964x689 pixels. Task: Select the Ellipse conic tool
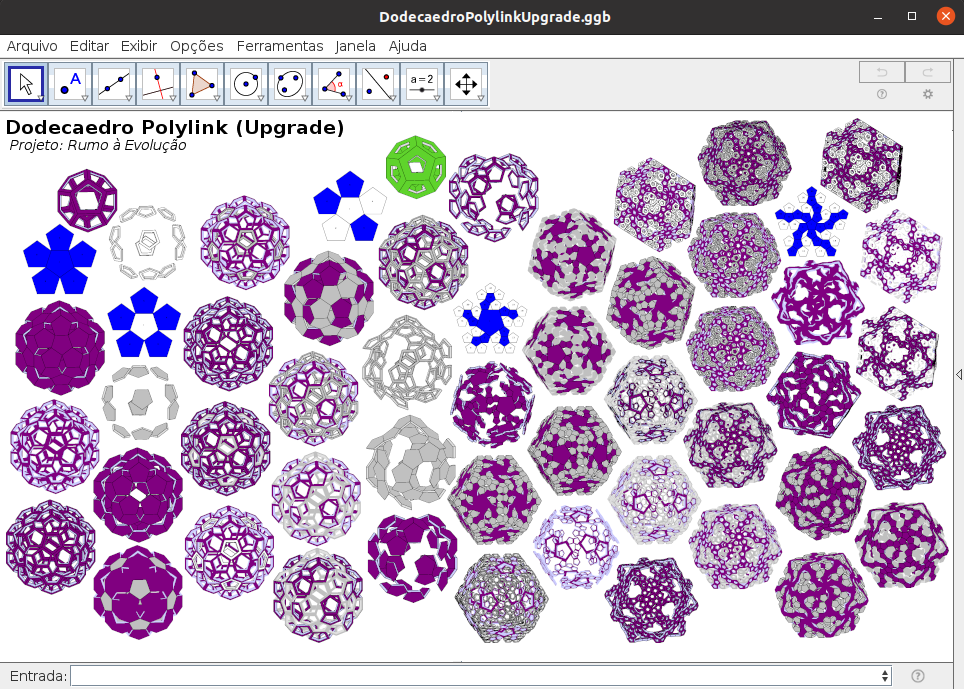(x=290, y=84)
